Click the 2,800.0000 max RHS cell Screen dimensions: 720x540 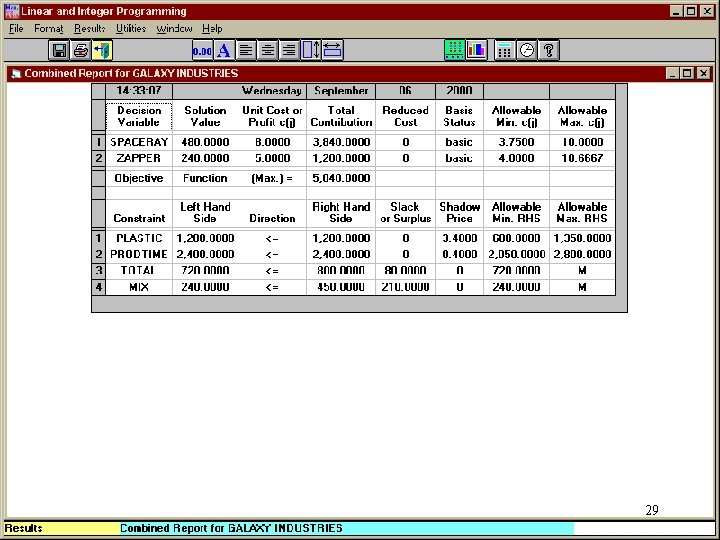click(582, 254)
